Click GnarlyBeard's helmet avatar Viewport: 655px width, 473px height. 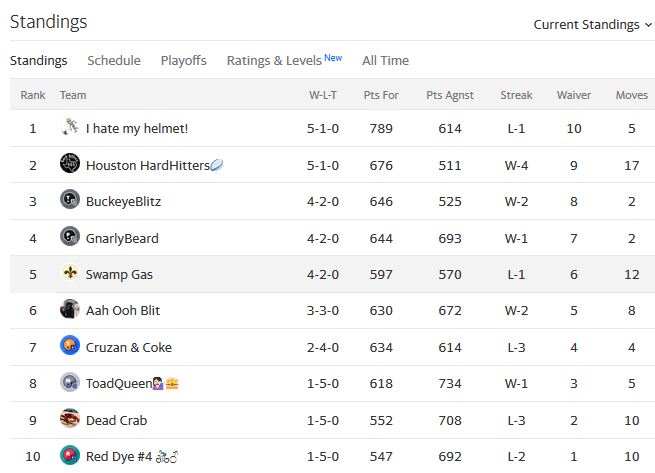[x=70, y=236]
